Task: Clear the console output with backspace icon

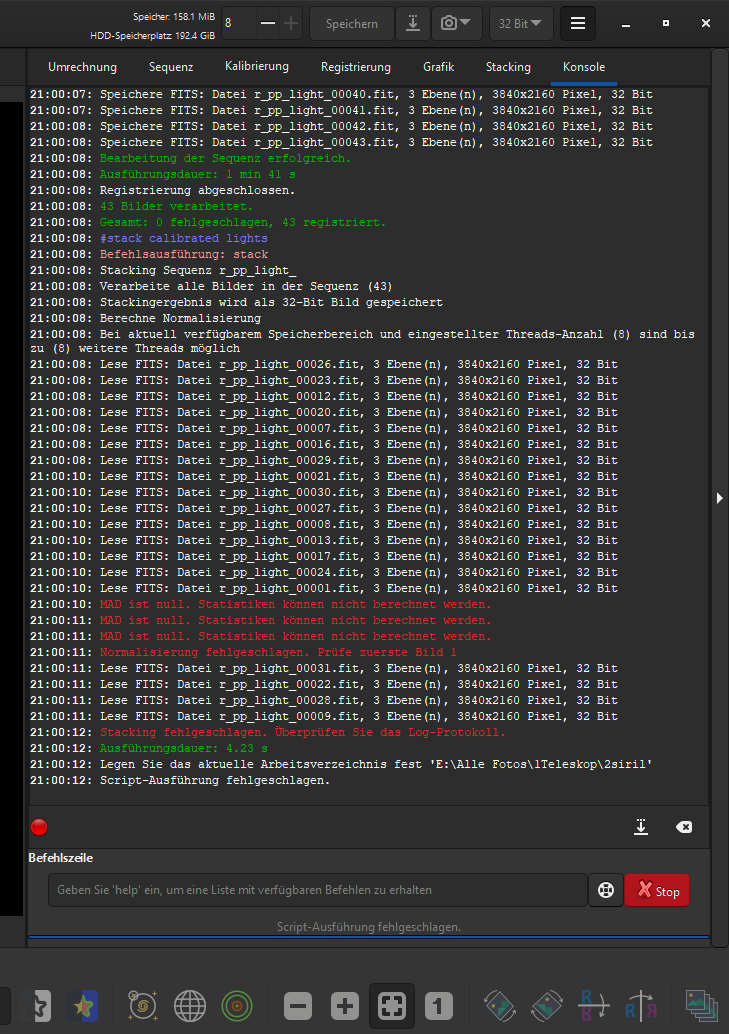Action: (684, 827)
